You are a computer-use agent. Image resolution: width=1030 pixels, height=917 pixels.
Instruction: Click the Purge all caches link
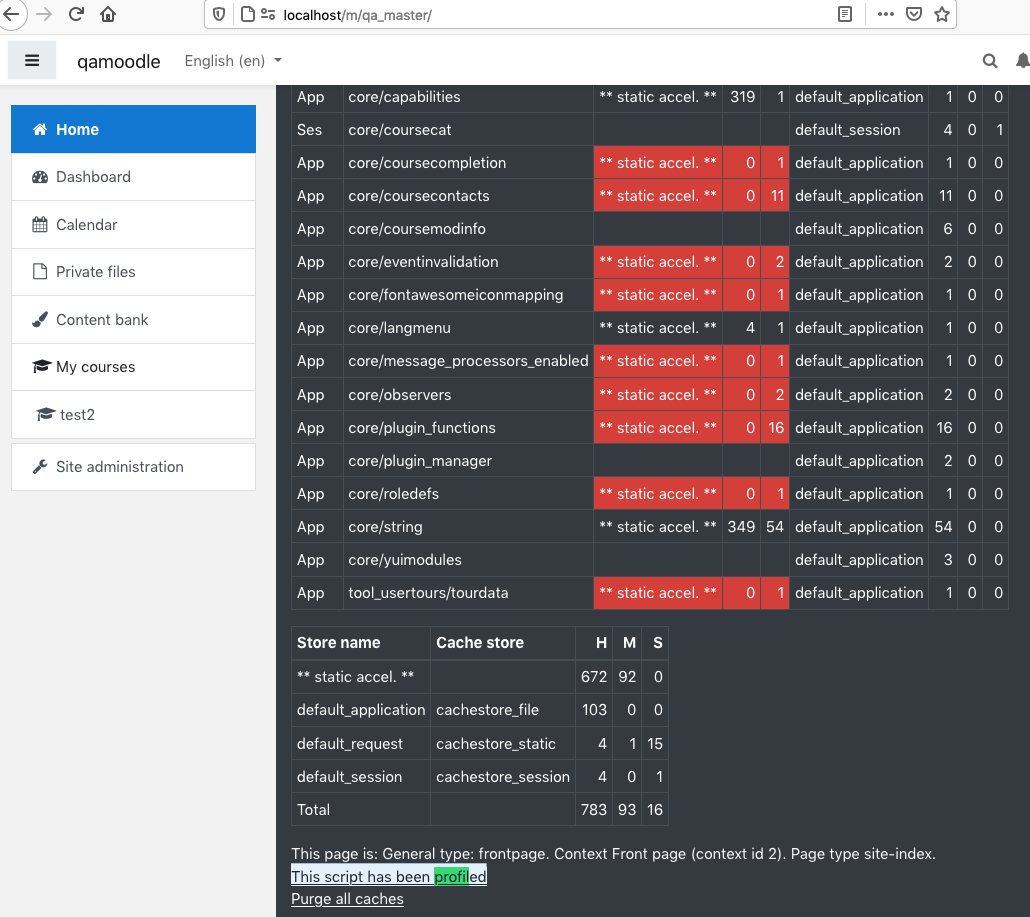point(347,899)
